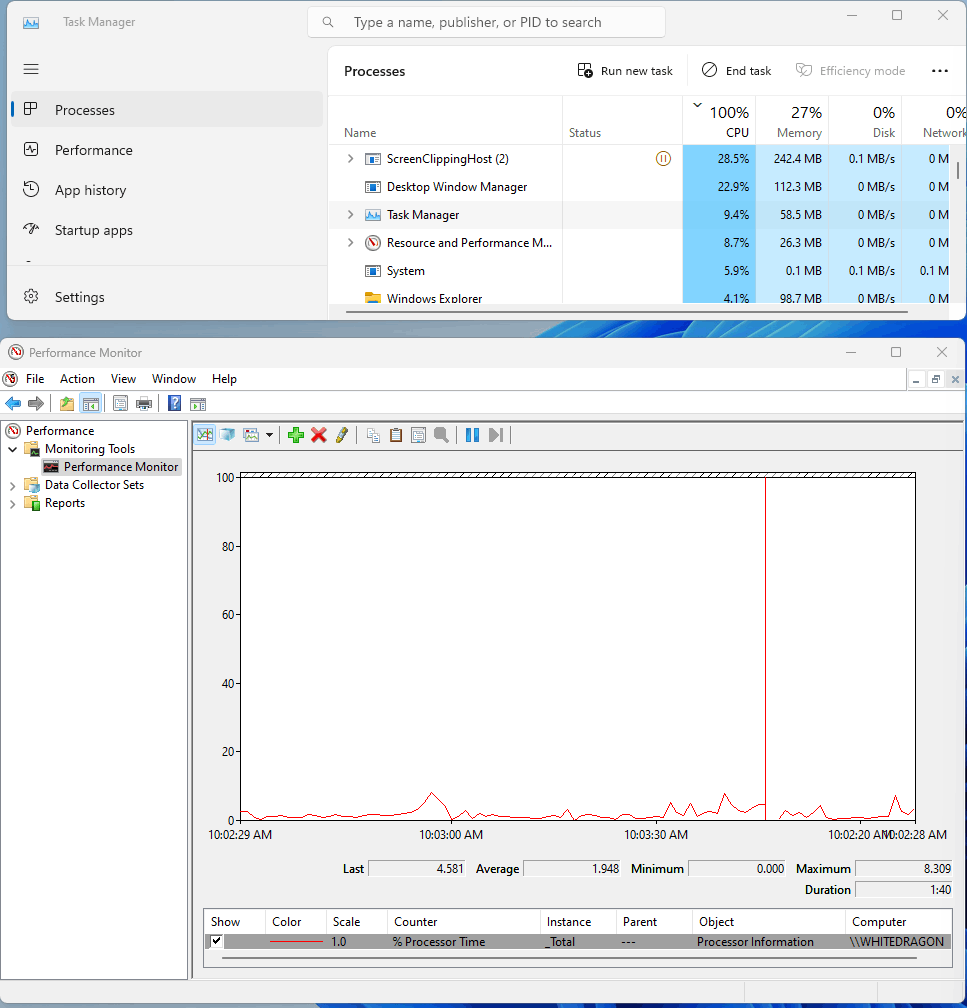967x1008 pixels.
Task: Click the Name column header
Action: pyautogui.click(x=445, y=121)
